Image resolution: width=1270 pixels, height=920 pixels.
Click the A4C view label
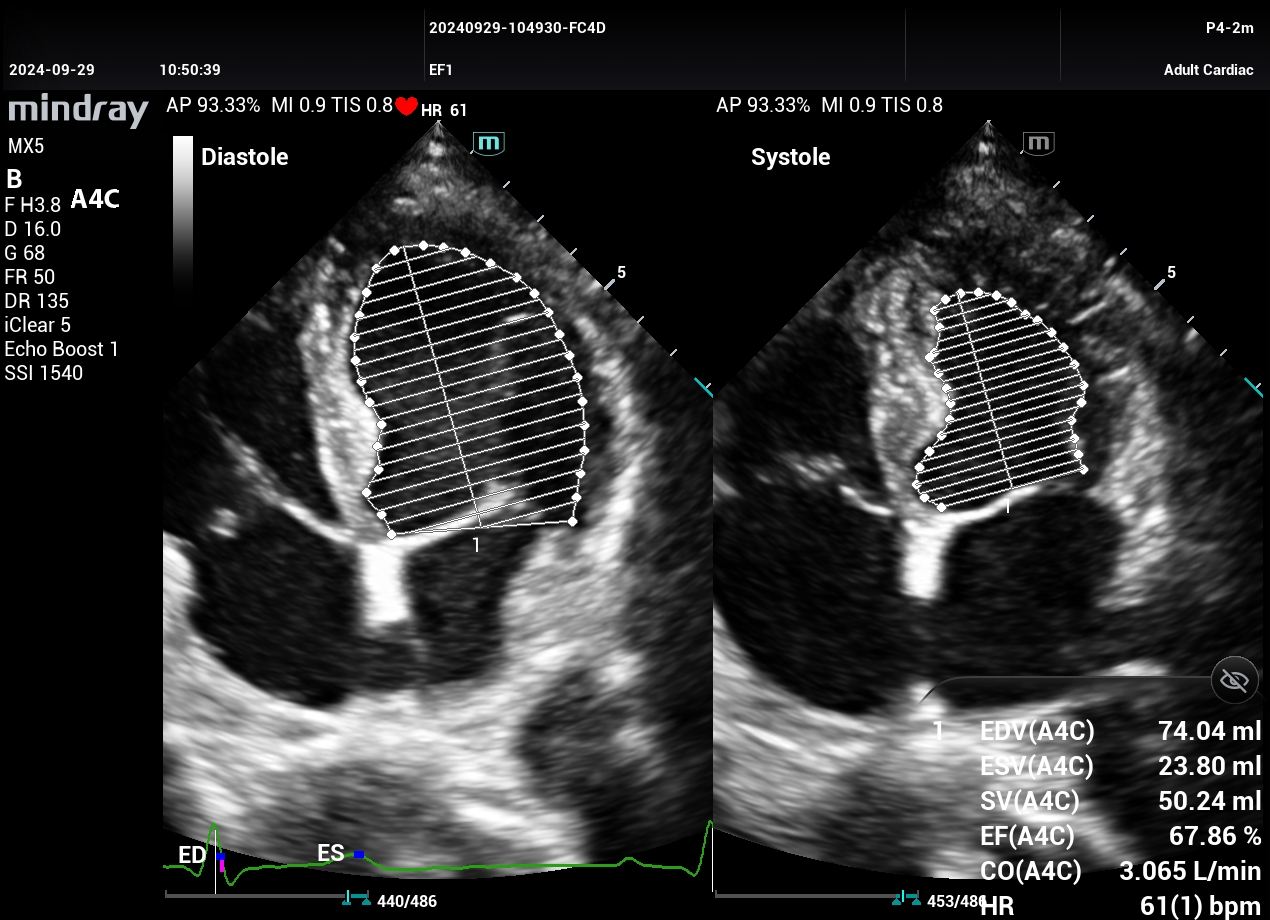[x=95, y=200]
